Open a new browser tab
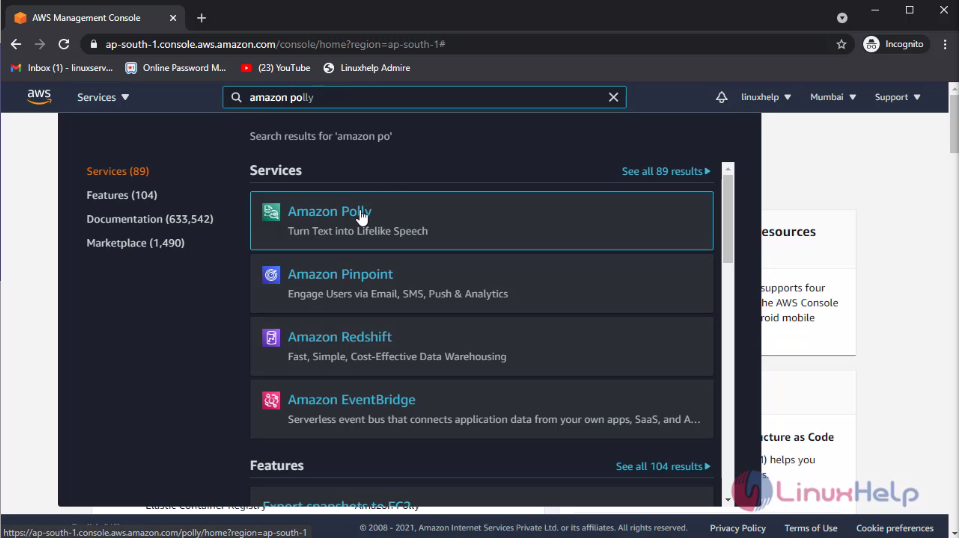Viewport: 959px width, 538px height. 201,18
